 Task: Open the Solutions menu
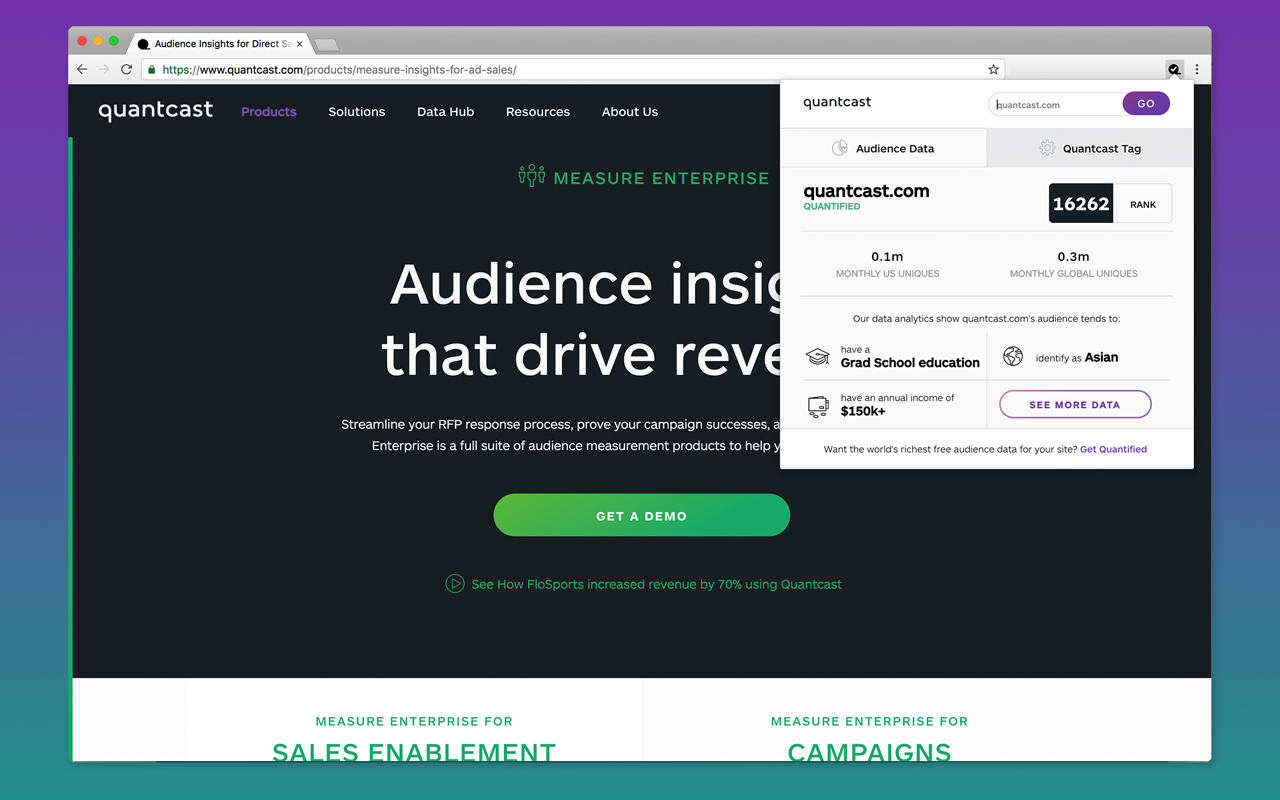tap(357, 112)
